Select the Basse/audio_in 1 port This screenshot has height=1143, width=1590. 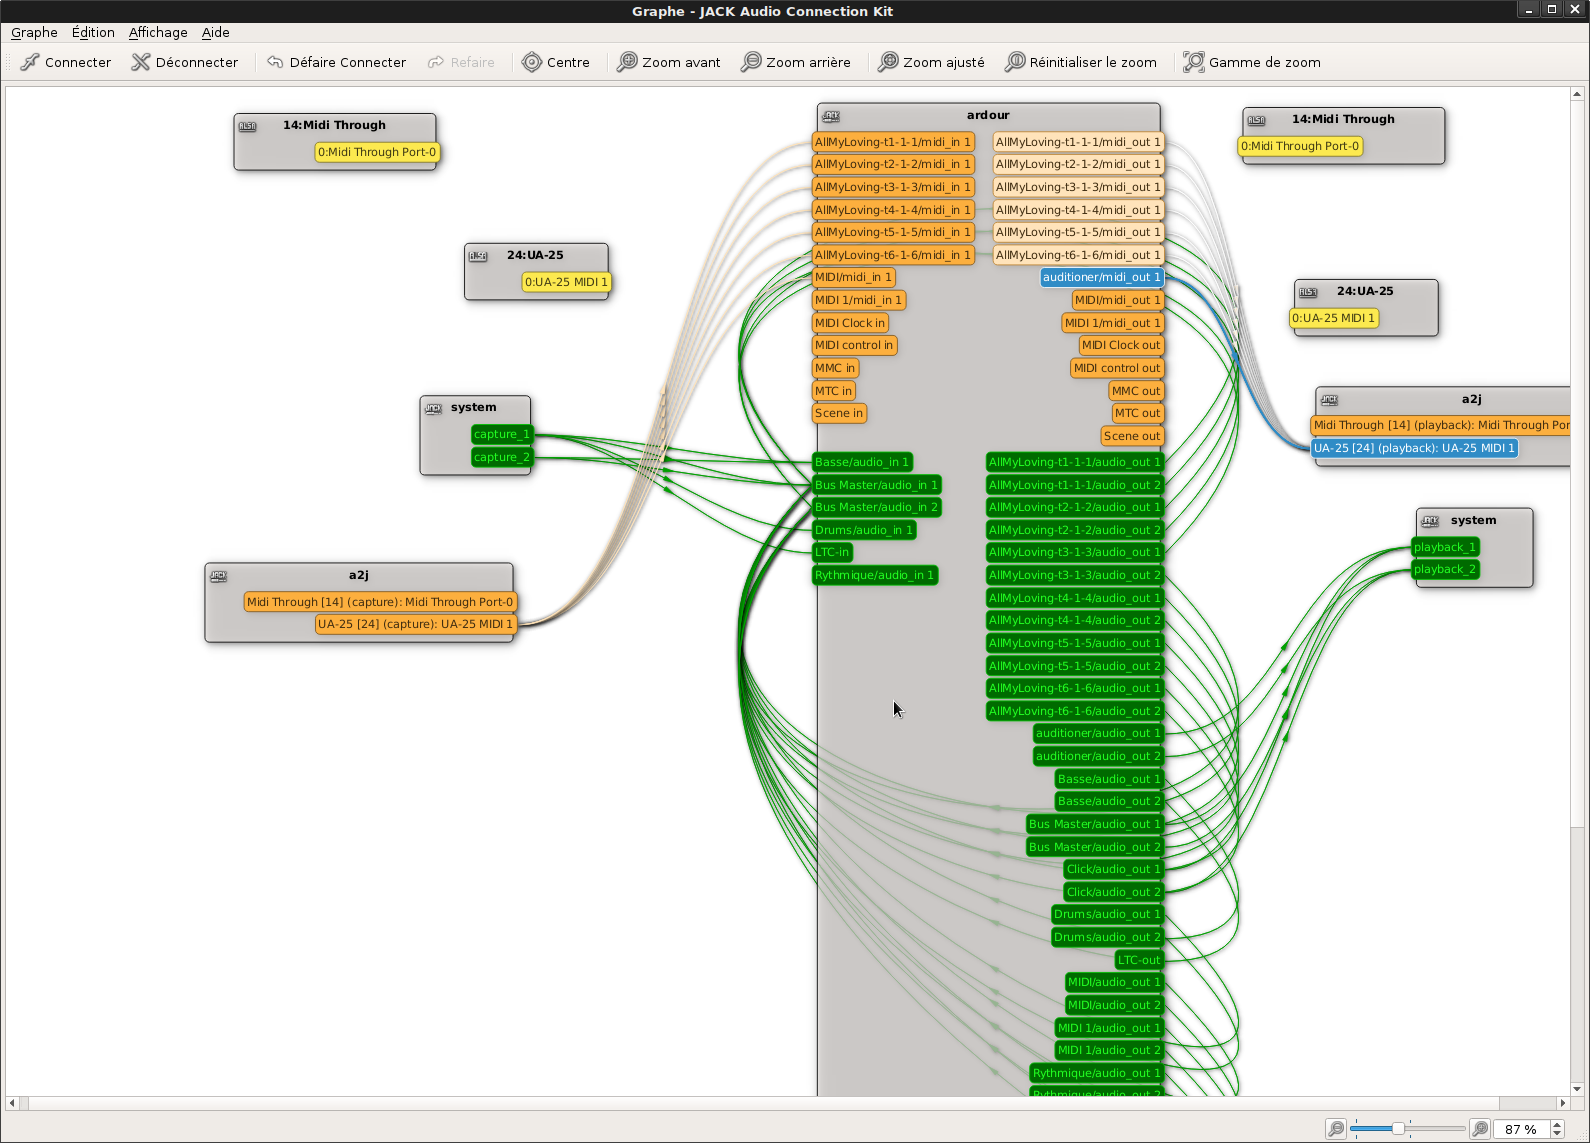862,462
